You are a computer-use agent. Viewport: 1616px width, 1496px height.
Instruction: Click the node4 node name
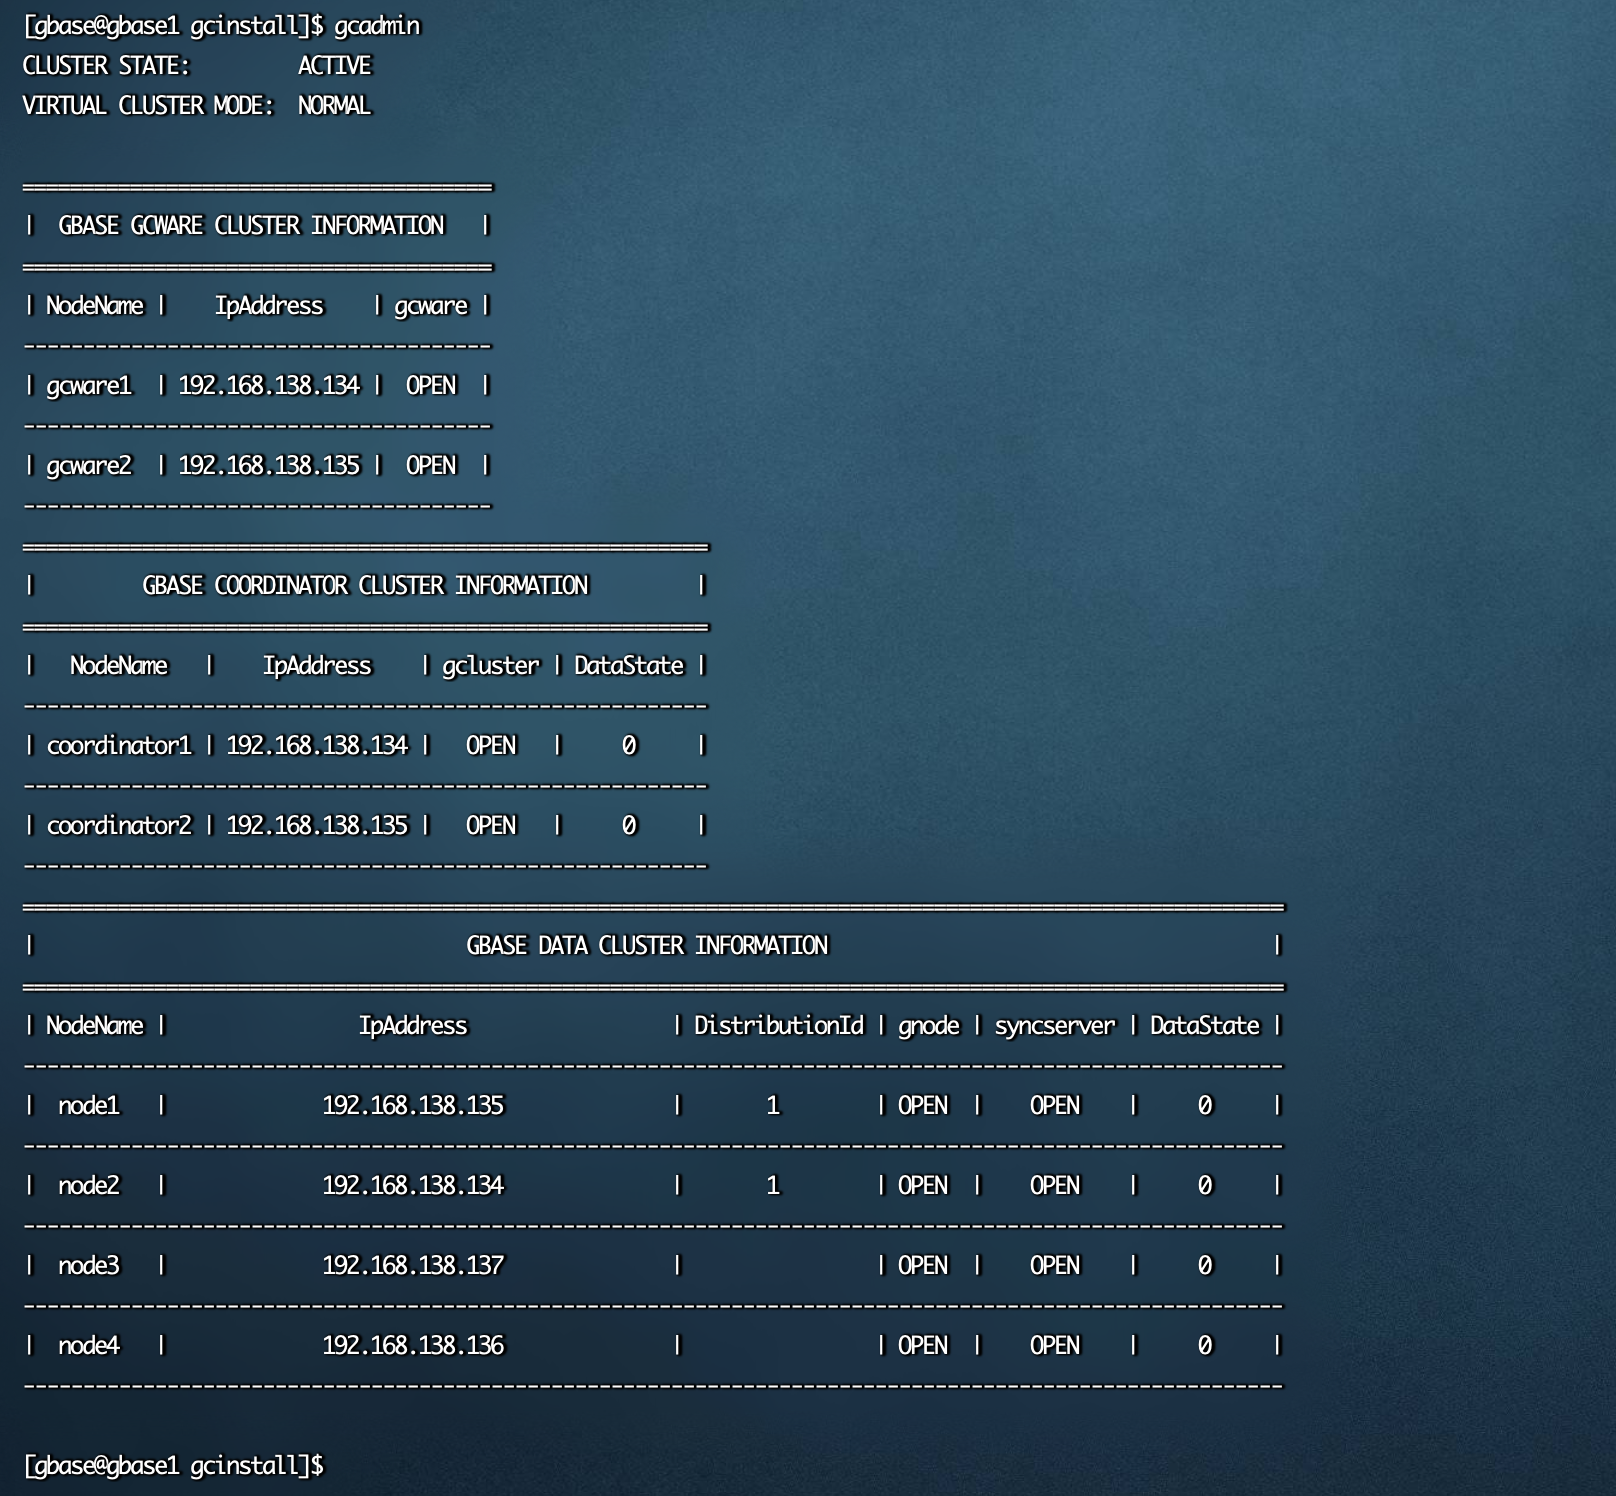[89, 1346]
